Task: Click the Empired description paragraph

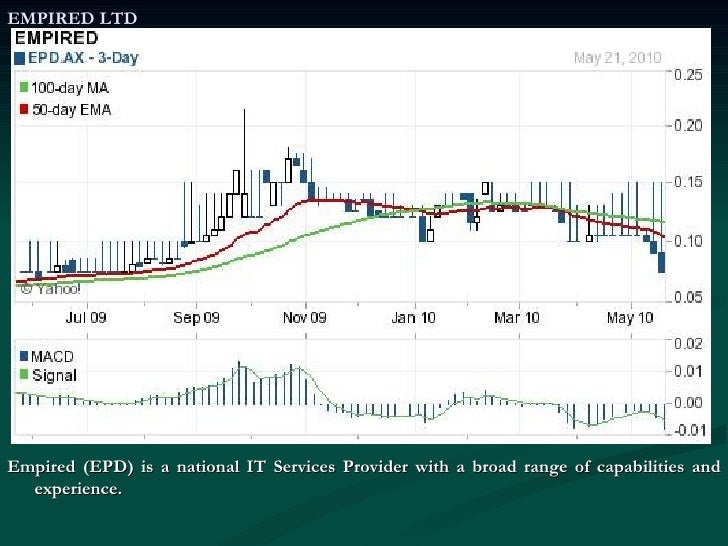Action: coord(364,477)
